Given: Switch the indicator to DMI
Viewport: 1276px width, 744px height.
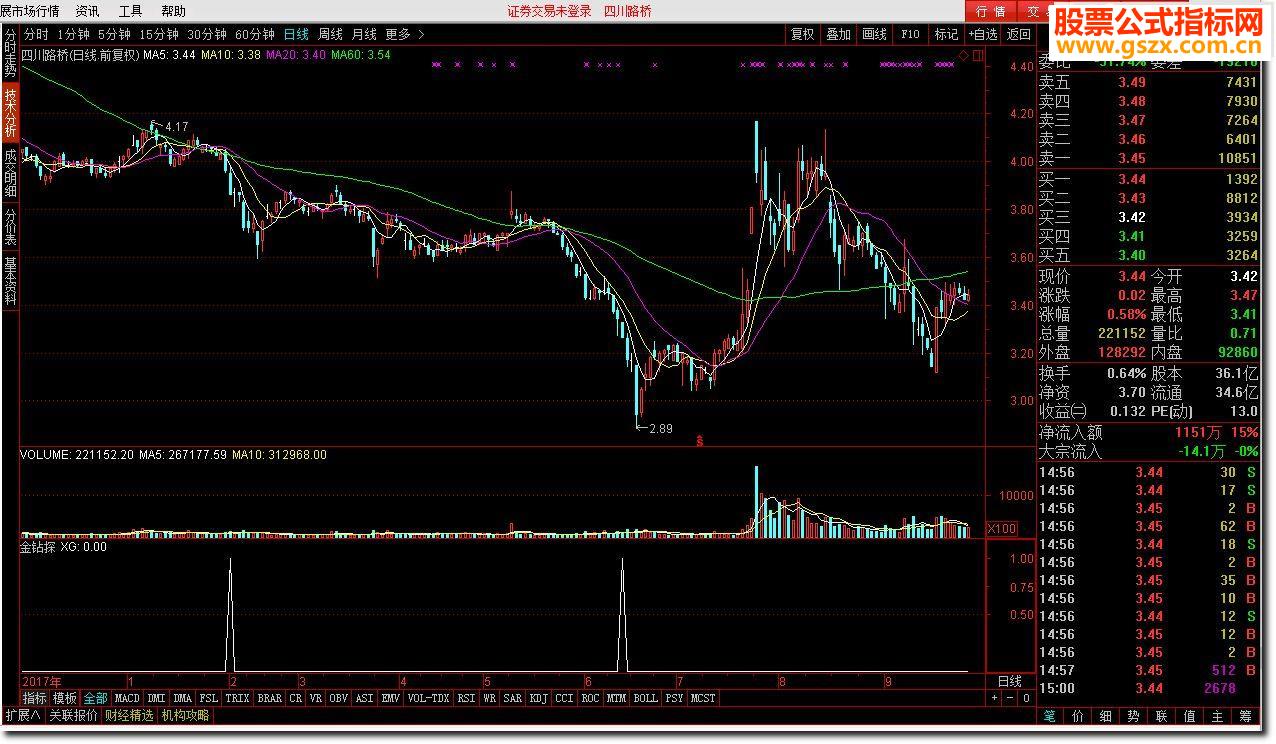Looking at the screenshot, I should (157, 698).
